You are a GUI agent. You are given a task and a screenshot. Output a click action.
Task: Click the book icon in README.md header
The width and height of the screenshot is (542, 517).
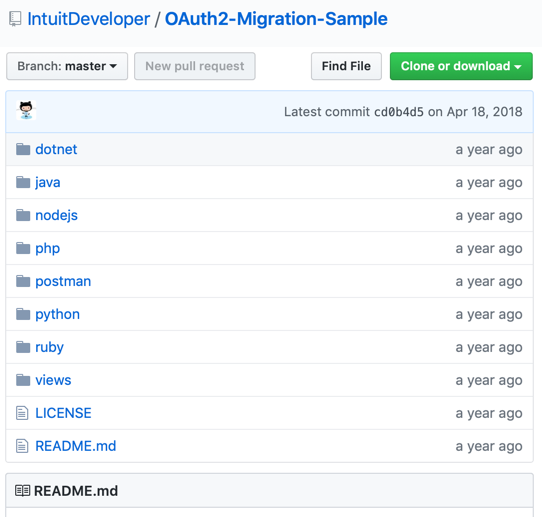(22, 491)
